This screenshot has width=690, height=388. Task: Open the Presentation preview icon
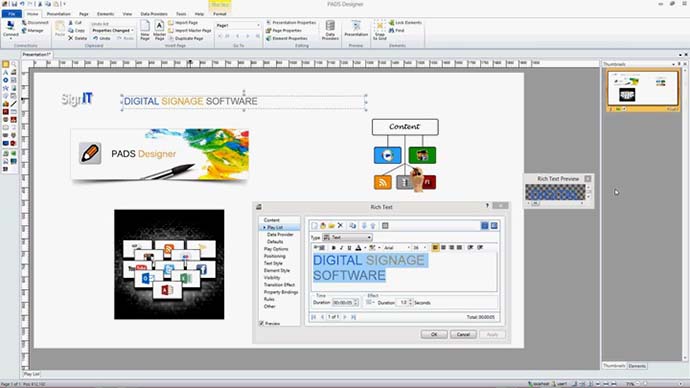[356, 28]
